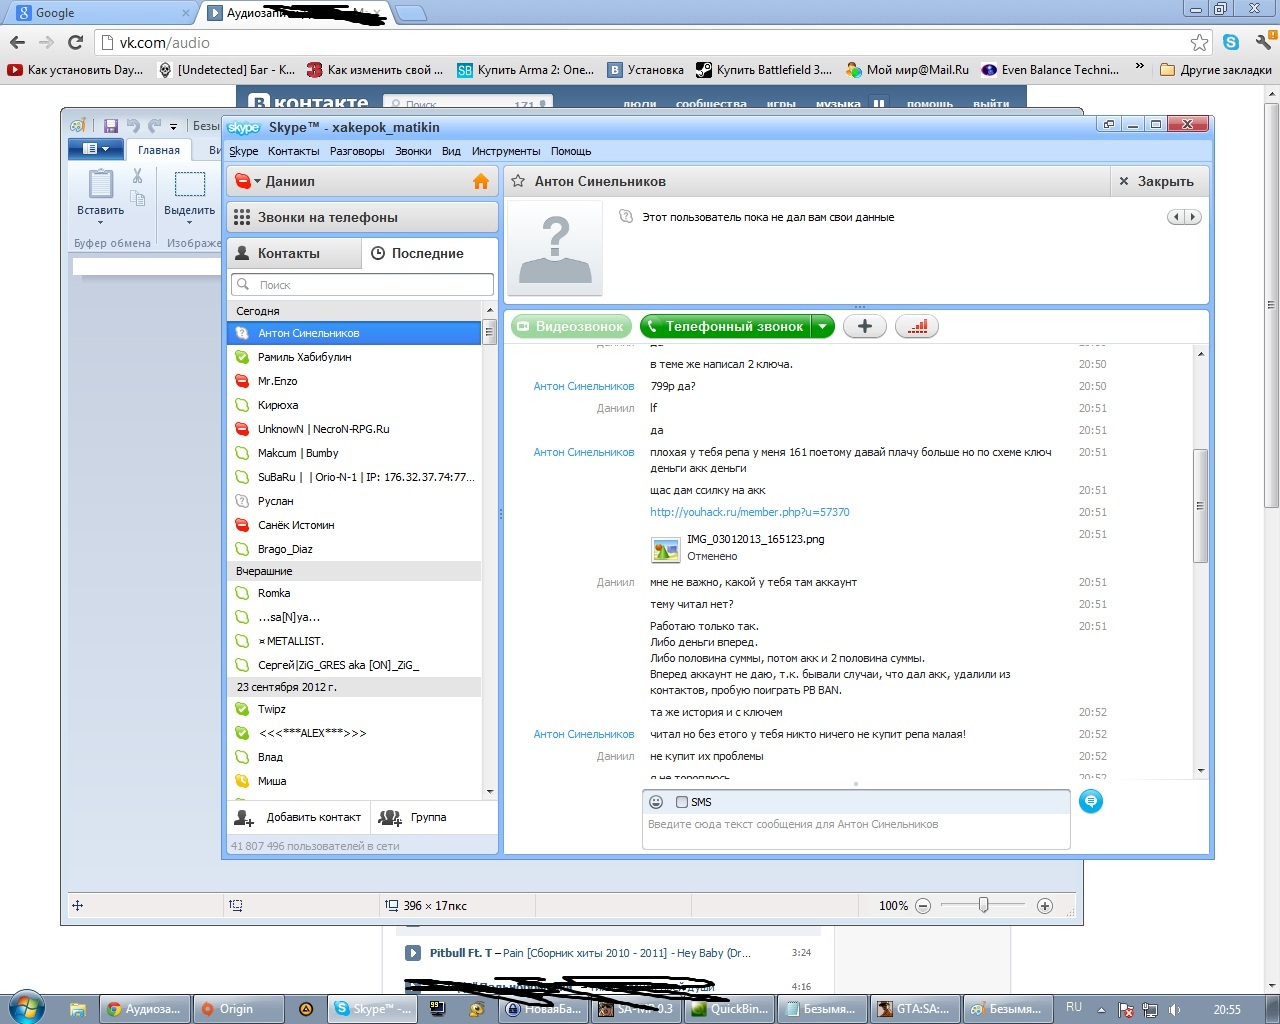Open youhack.ru member link in chat

point(750,512)
